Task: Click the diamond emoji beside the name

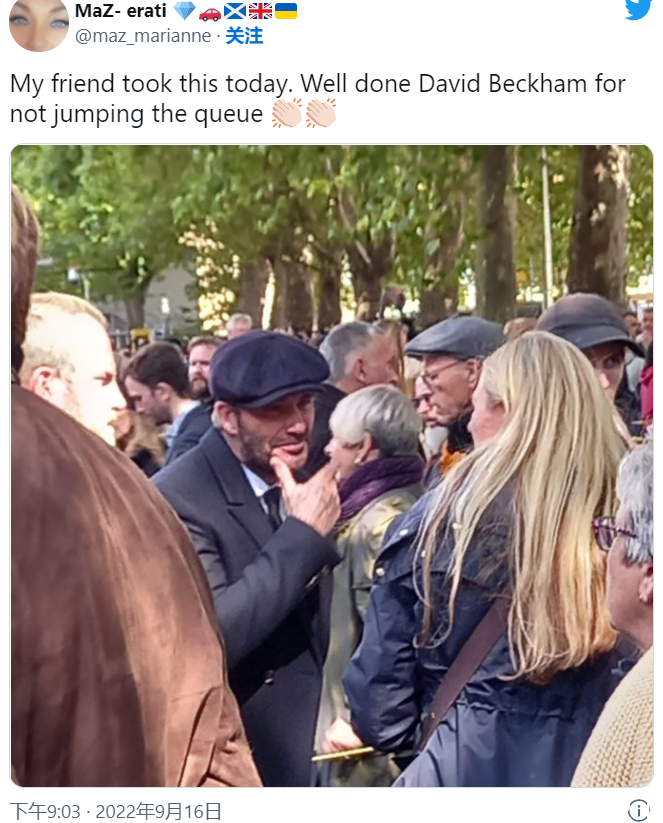Action: pos(184,10)
